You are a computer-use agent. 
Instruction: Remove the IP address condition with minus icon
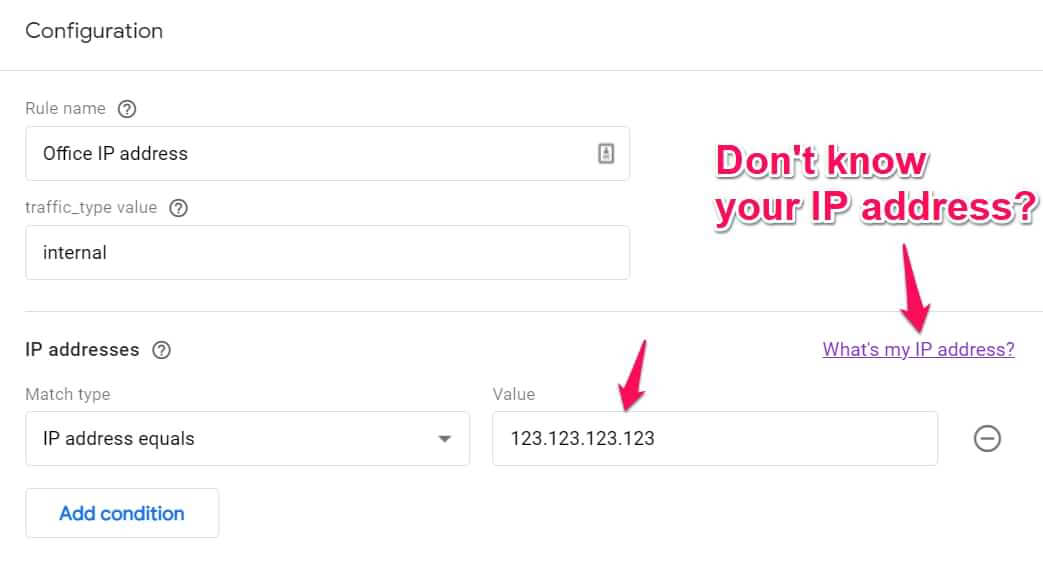click(x=987, y=438)
